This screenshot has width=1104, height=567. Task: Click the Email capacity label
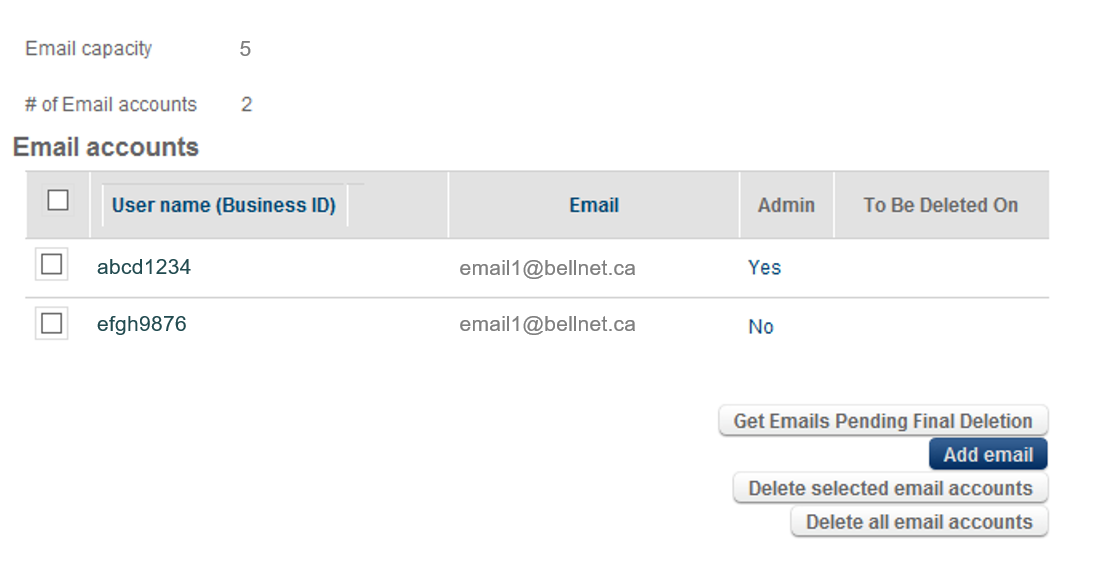click(x=88, y=48)
